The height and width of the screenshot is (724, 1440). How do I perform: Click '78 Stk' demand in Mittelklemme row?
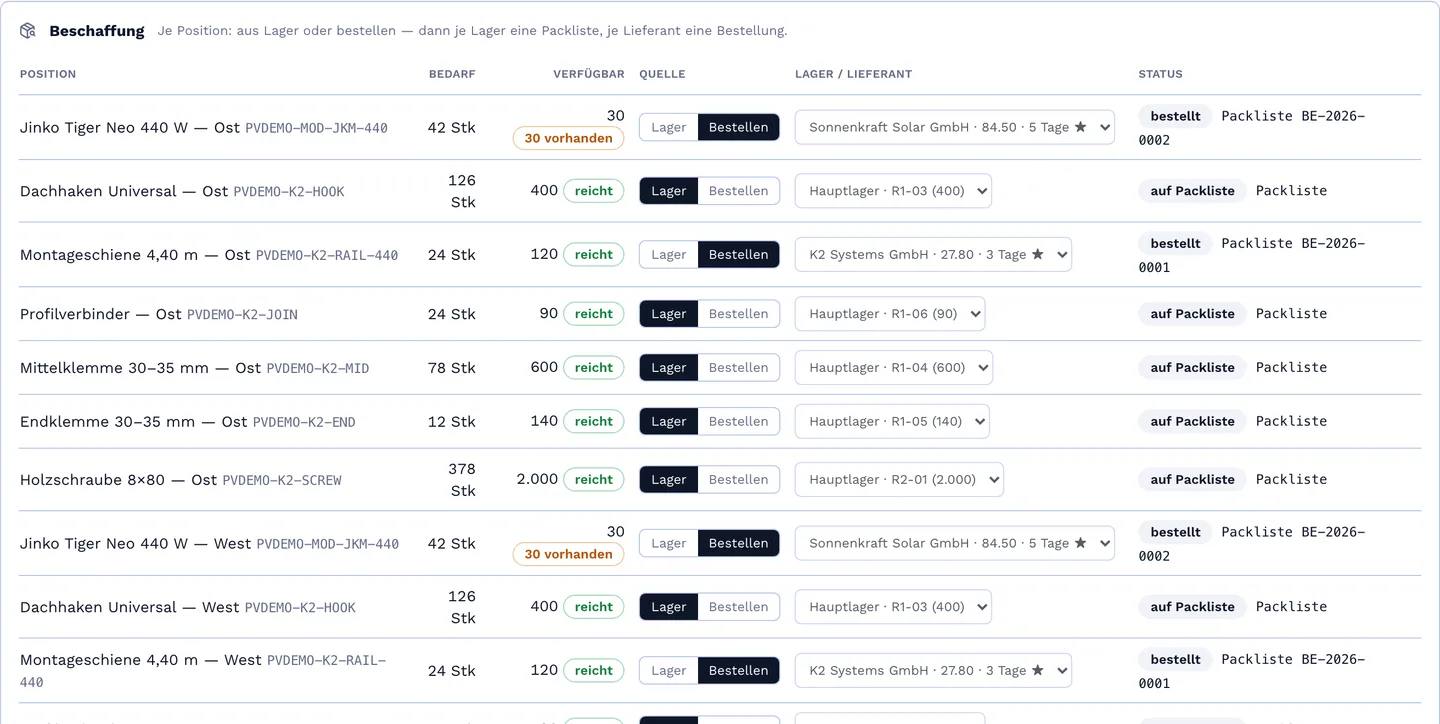coord(452,368)
